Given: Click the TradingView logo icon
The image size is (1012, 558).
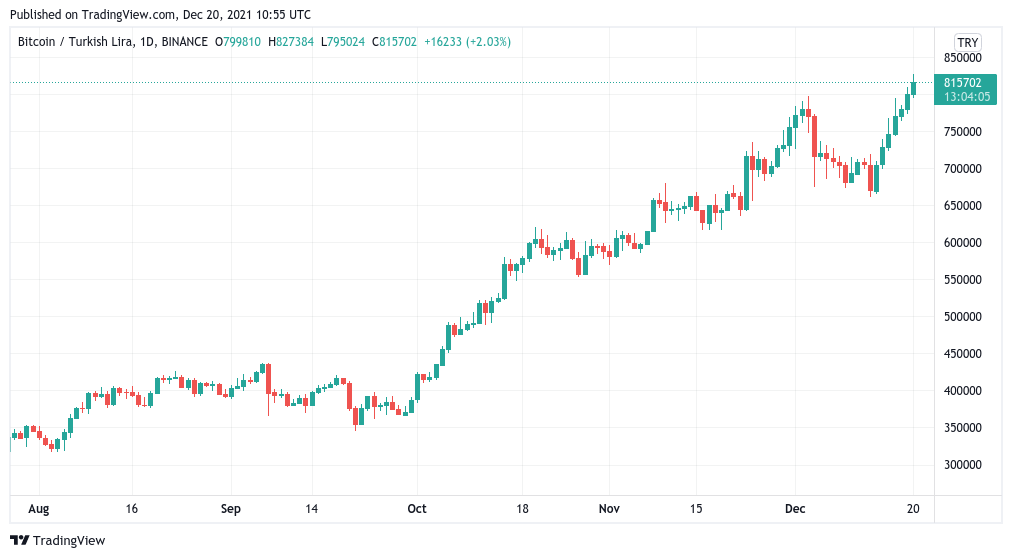Looking at the screenshot, I should pos(19,541).
